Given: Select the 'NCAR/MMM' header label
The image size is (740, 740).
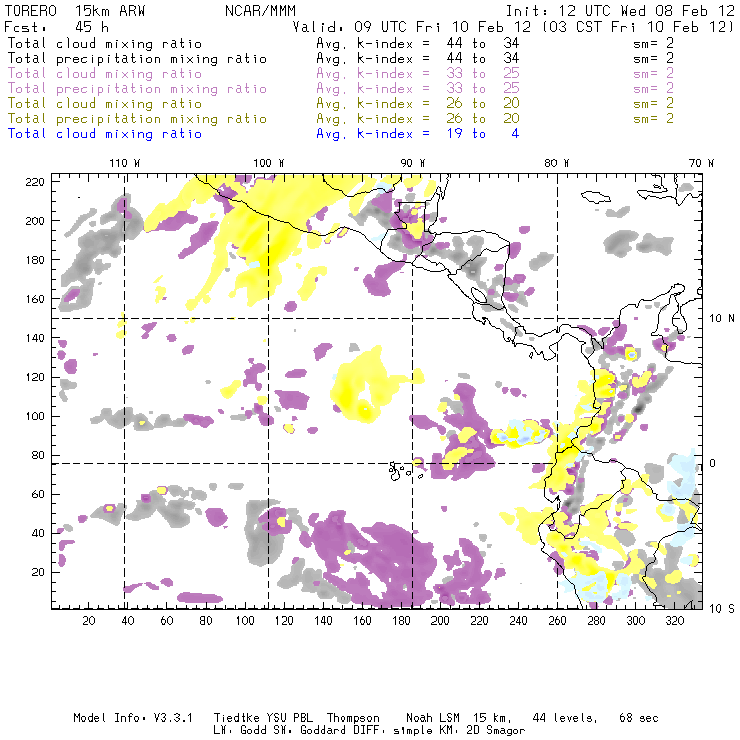Looking at the screenshot, I should 261,11.
